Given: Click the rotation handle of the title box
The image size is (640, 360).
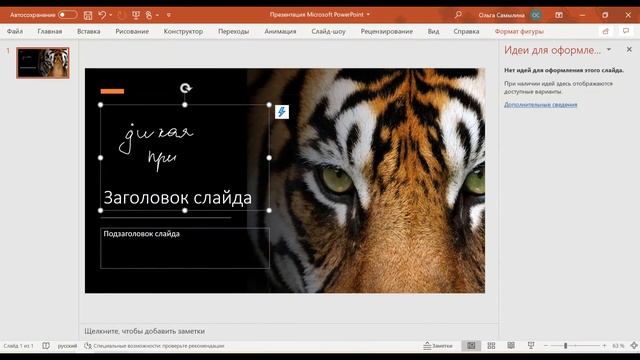Looking at the screenshot, I should click(185, 88).
